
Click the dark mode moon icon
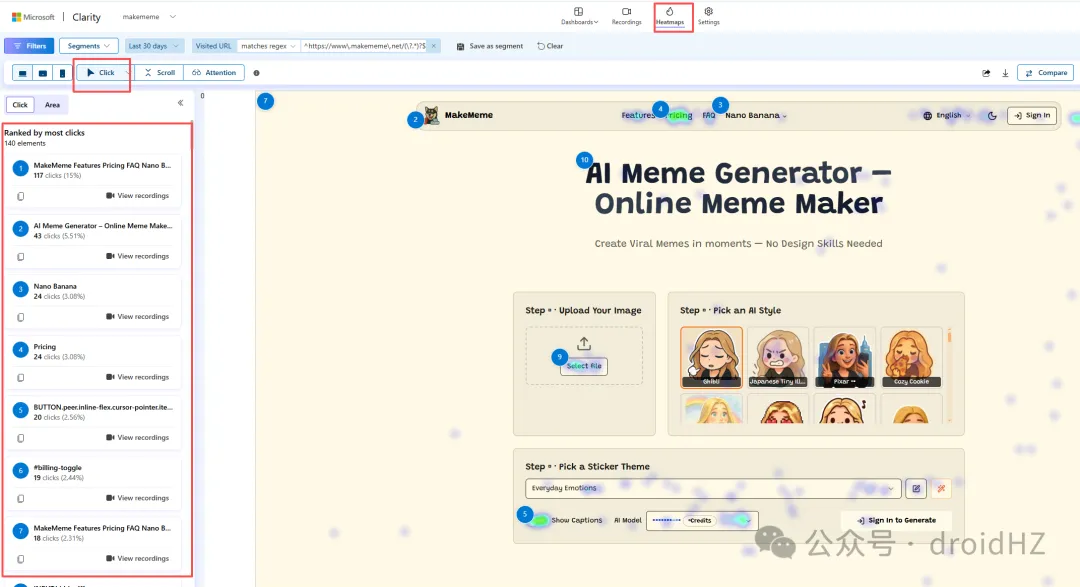(x=992, y=116)
